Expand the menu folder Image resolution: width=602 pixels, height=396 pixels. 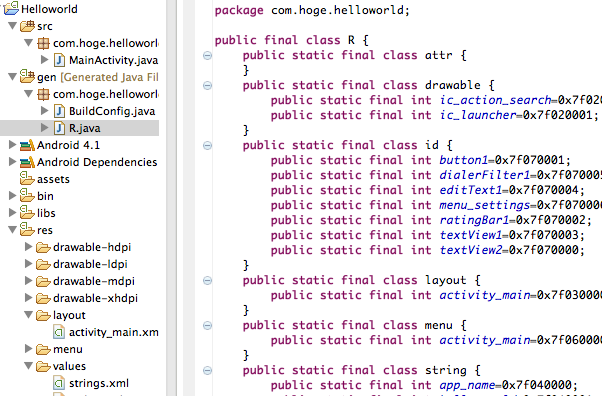pyautogui.click(x=28, y=348)
